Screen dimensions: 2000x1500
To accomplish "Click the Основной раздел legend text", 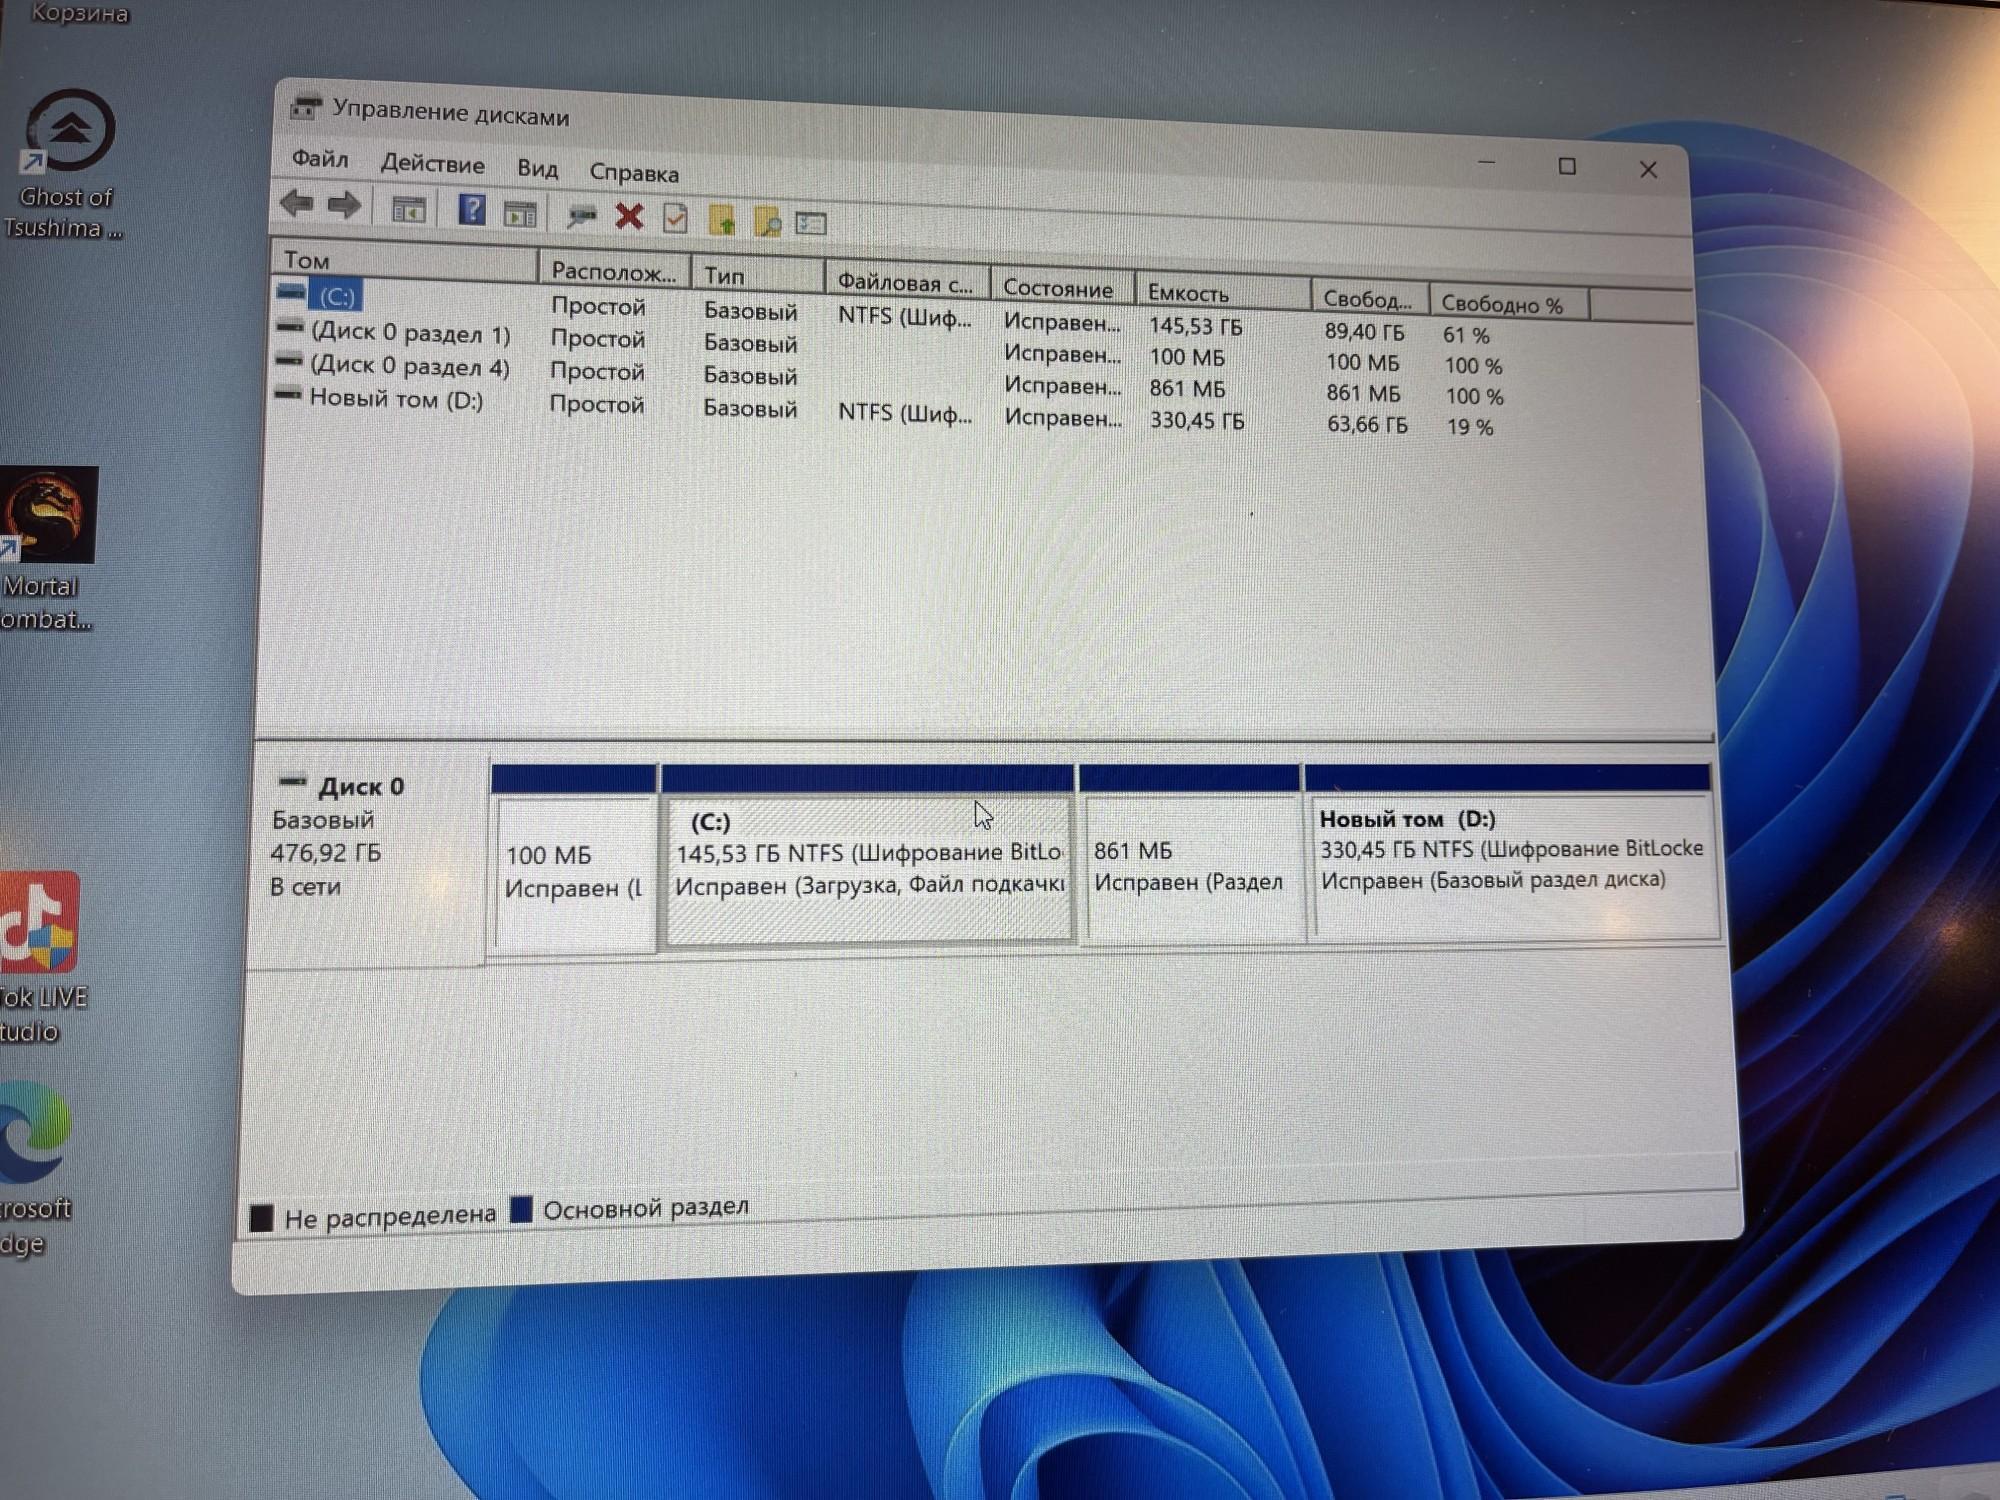I will (x=646, y=1208).
